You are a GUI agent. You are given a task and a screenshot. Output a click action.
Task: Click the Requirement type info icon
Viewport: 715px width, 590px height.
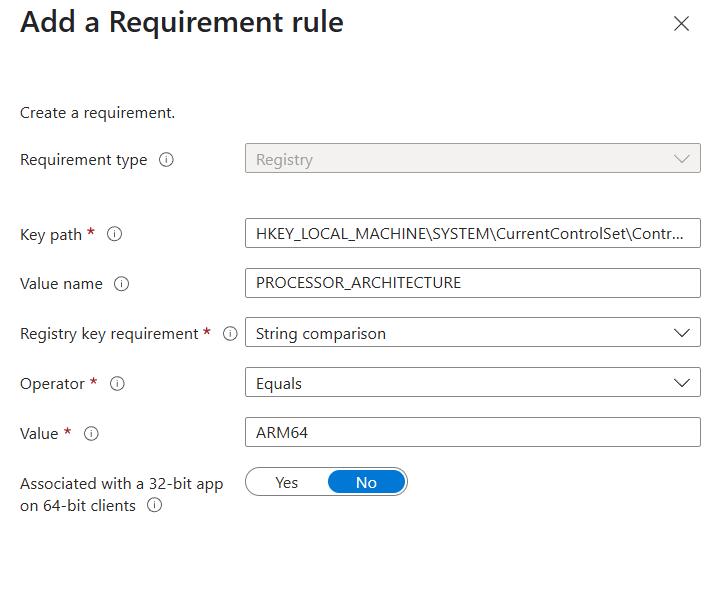click(x=166, y=160)
